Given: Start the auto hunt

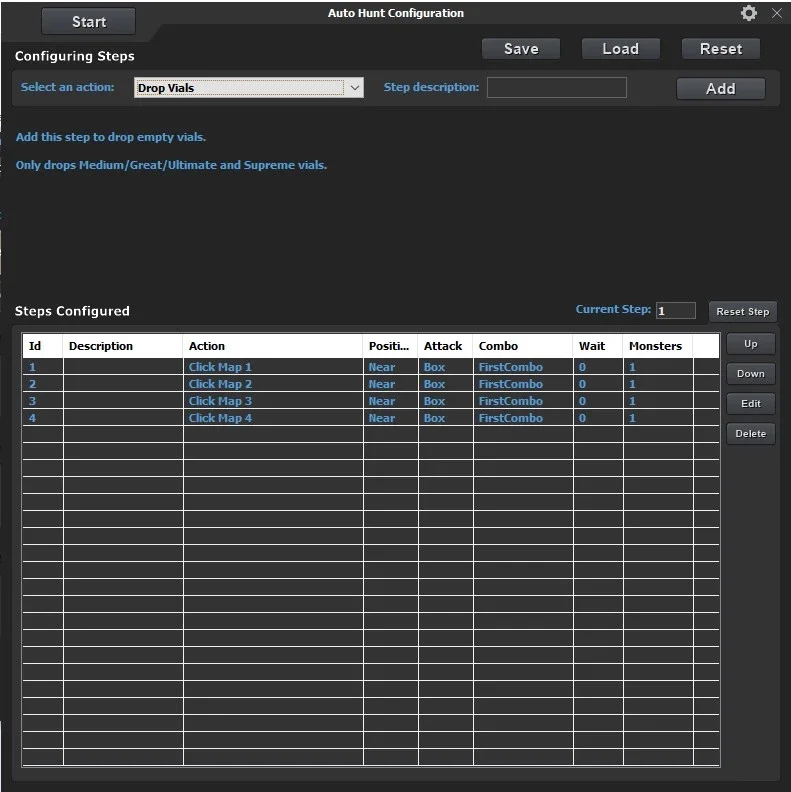Looking at the screenshot, I should (88, 22).
